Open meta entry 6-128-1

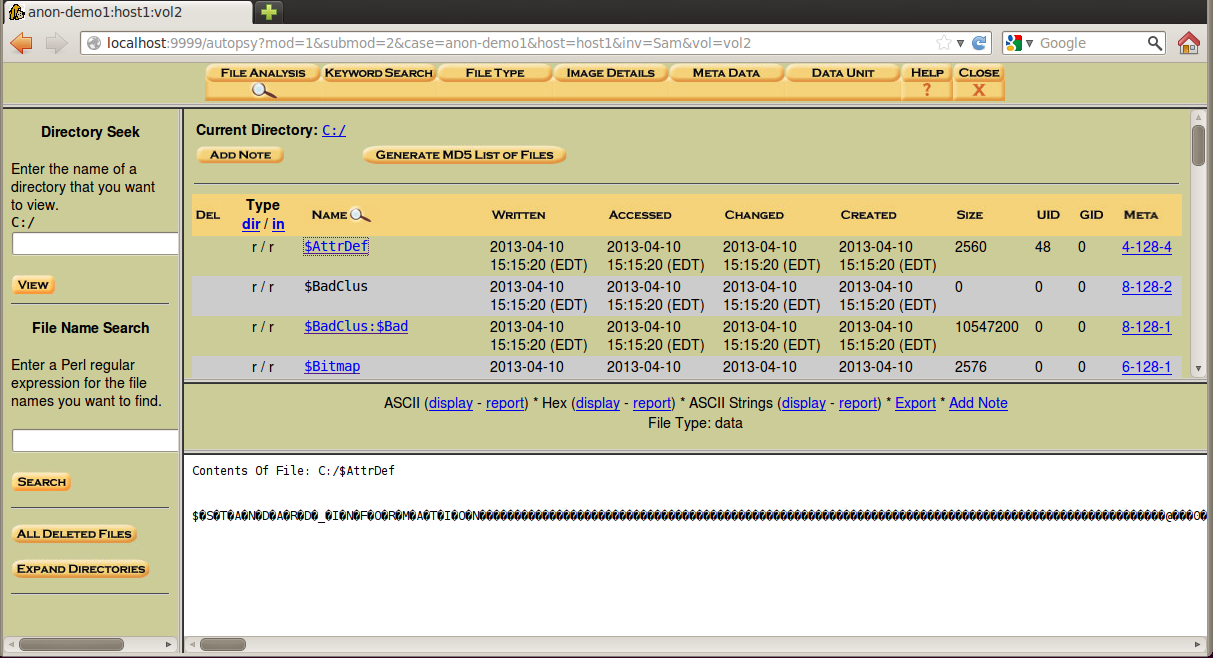pos(1146,367)
